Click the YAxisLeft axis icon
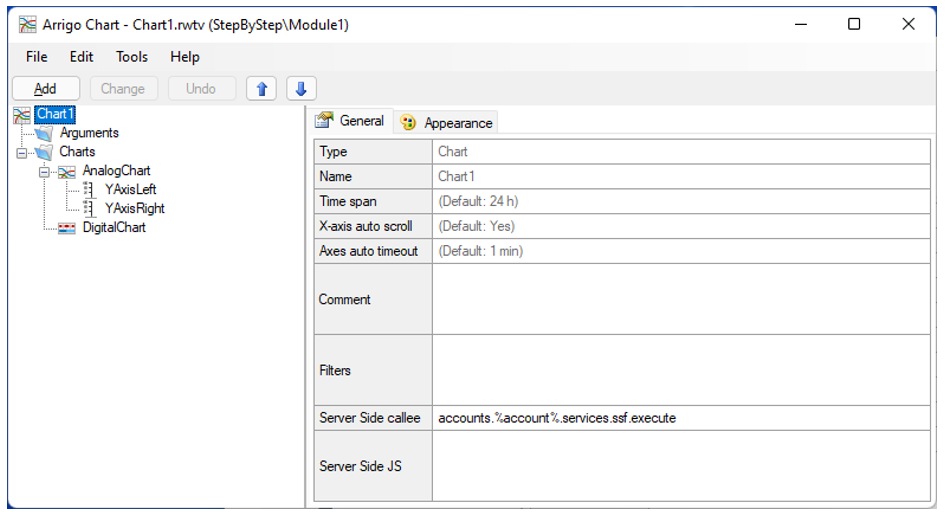The height and width of the screenshot is (515, 946). coord(89,190)
